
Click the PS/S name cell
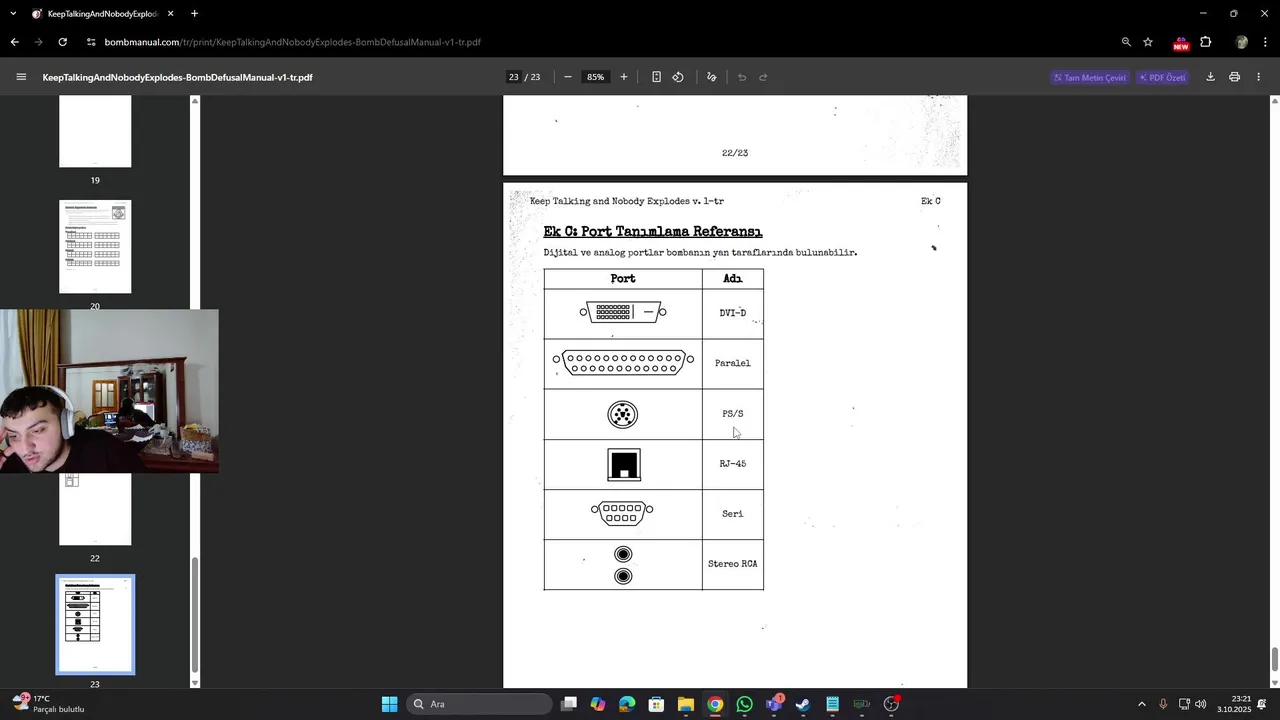(733, 413)
